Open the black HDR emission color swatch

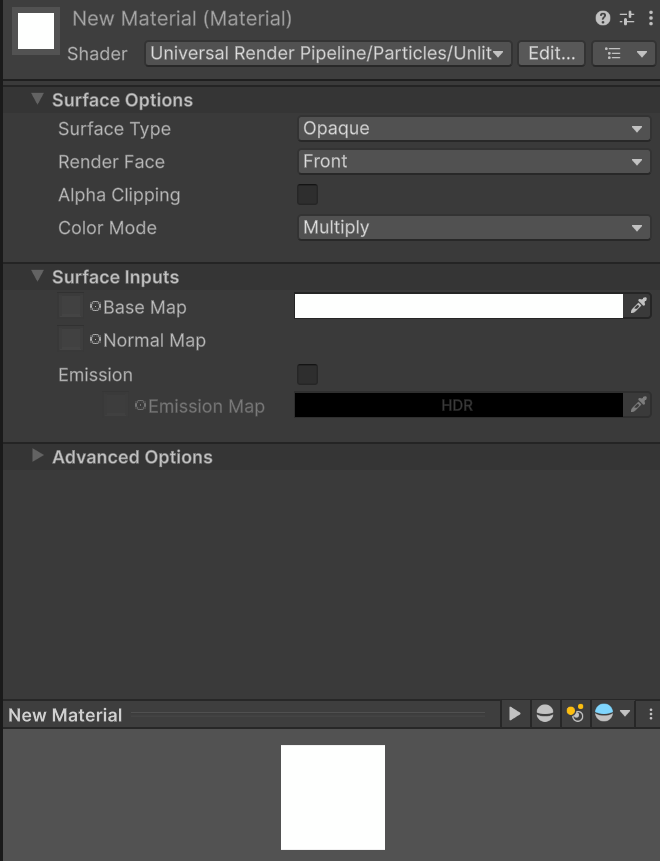[x=458, y=405]
